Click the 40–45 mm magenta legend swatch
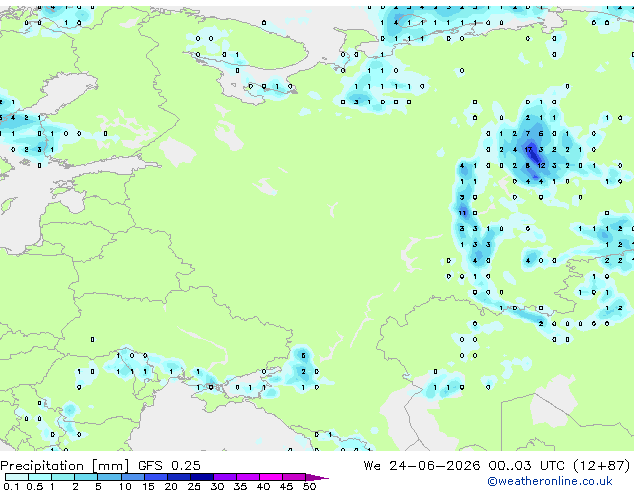This screenshot has height=490, width=634. (x=271, y=477)
